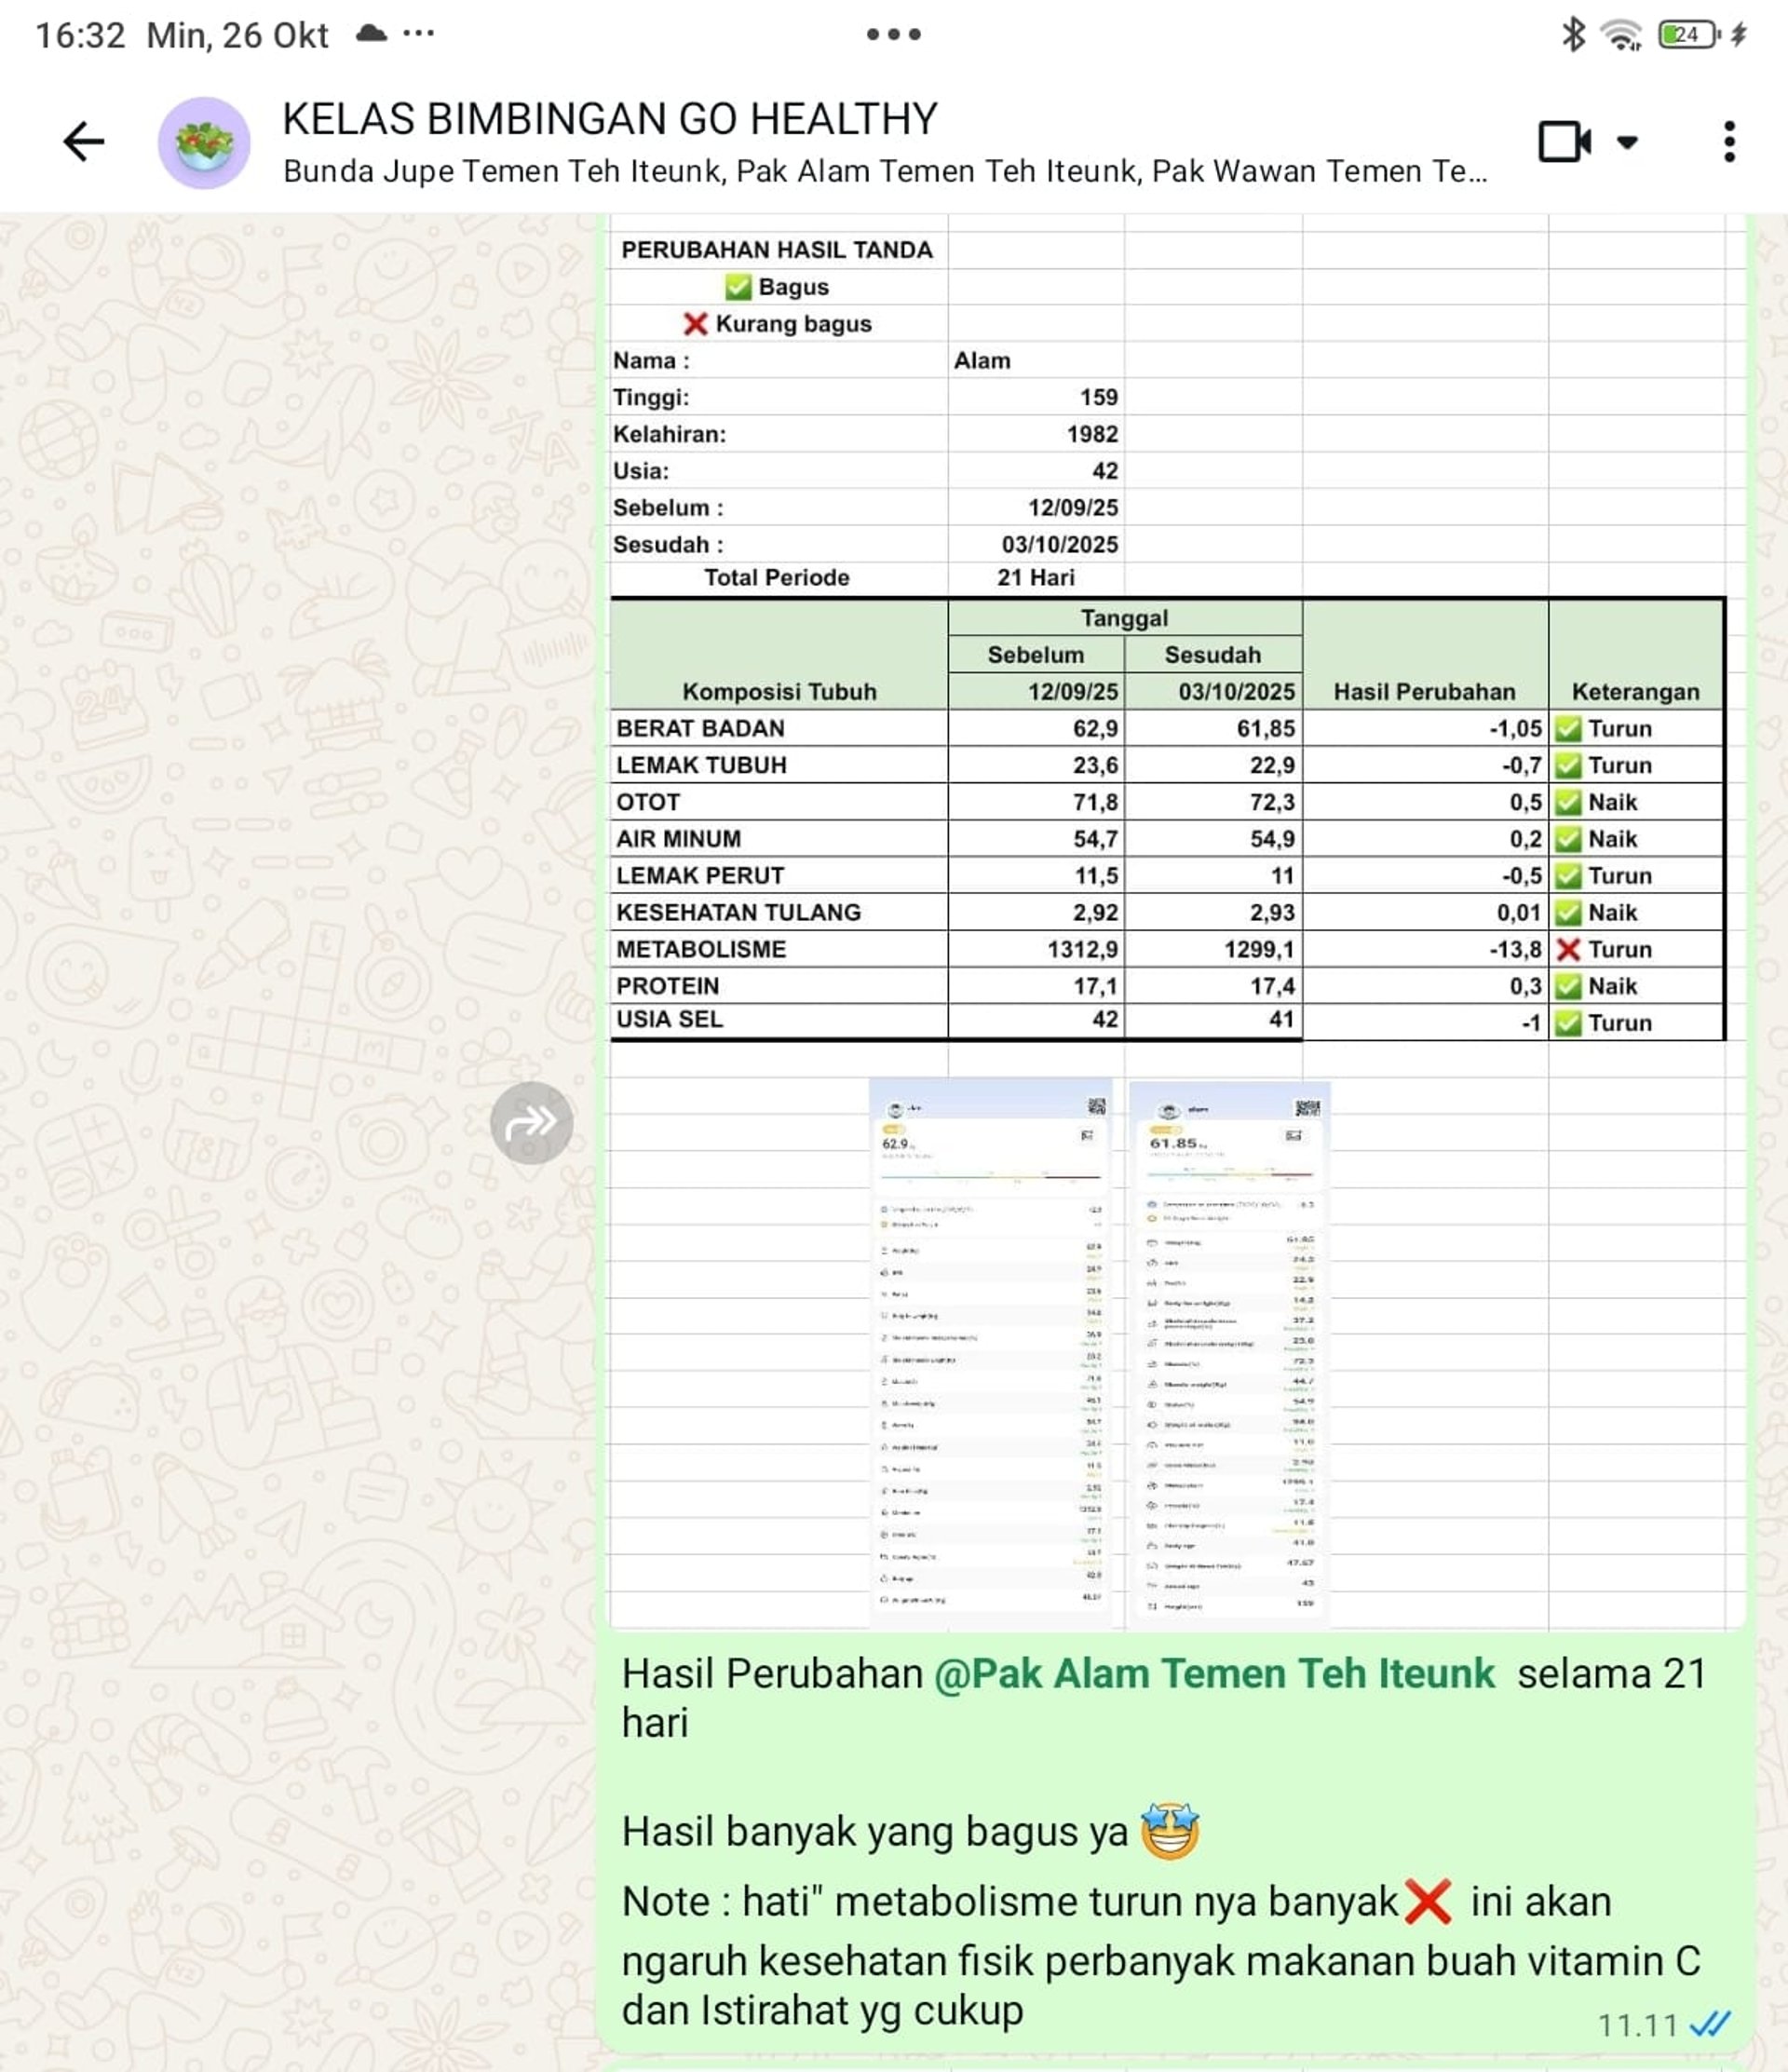Tap the cloud notification icon in status bar
This screenshot has height=2072, width=1788.
click(371, 34)
